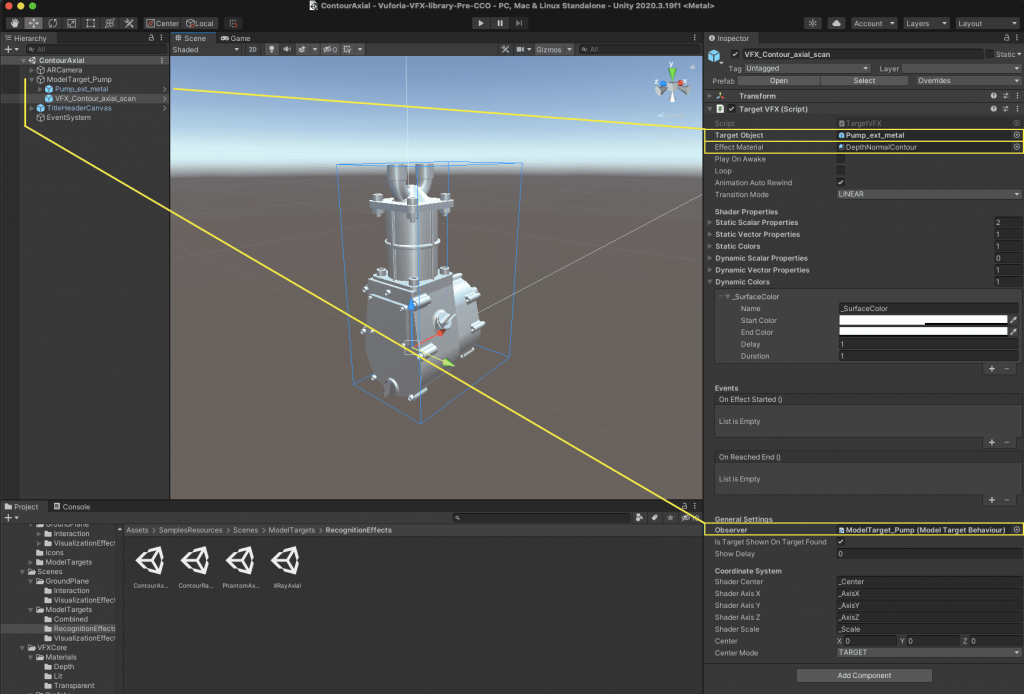Toggle 2D view mode in Scene

tap(252, 49)
